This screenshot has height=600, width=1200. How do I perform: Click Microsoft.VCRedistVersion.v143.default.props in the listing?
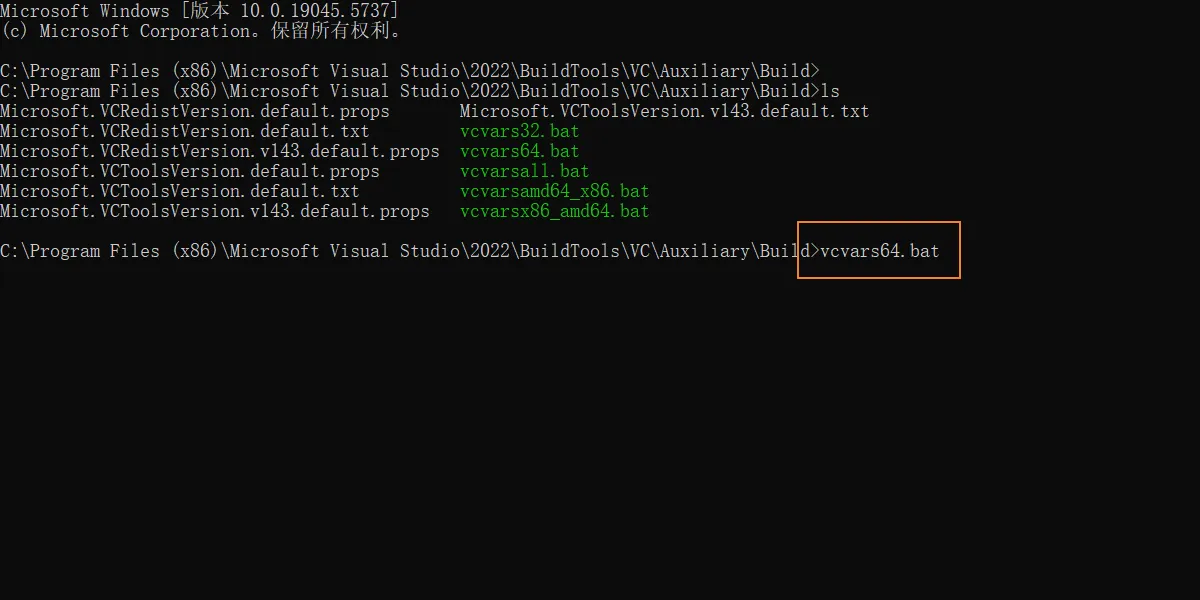pyautogui.click(x=220, y=151)
